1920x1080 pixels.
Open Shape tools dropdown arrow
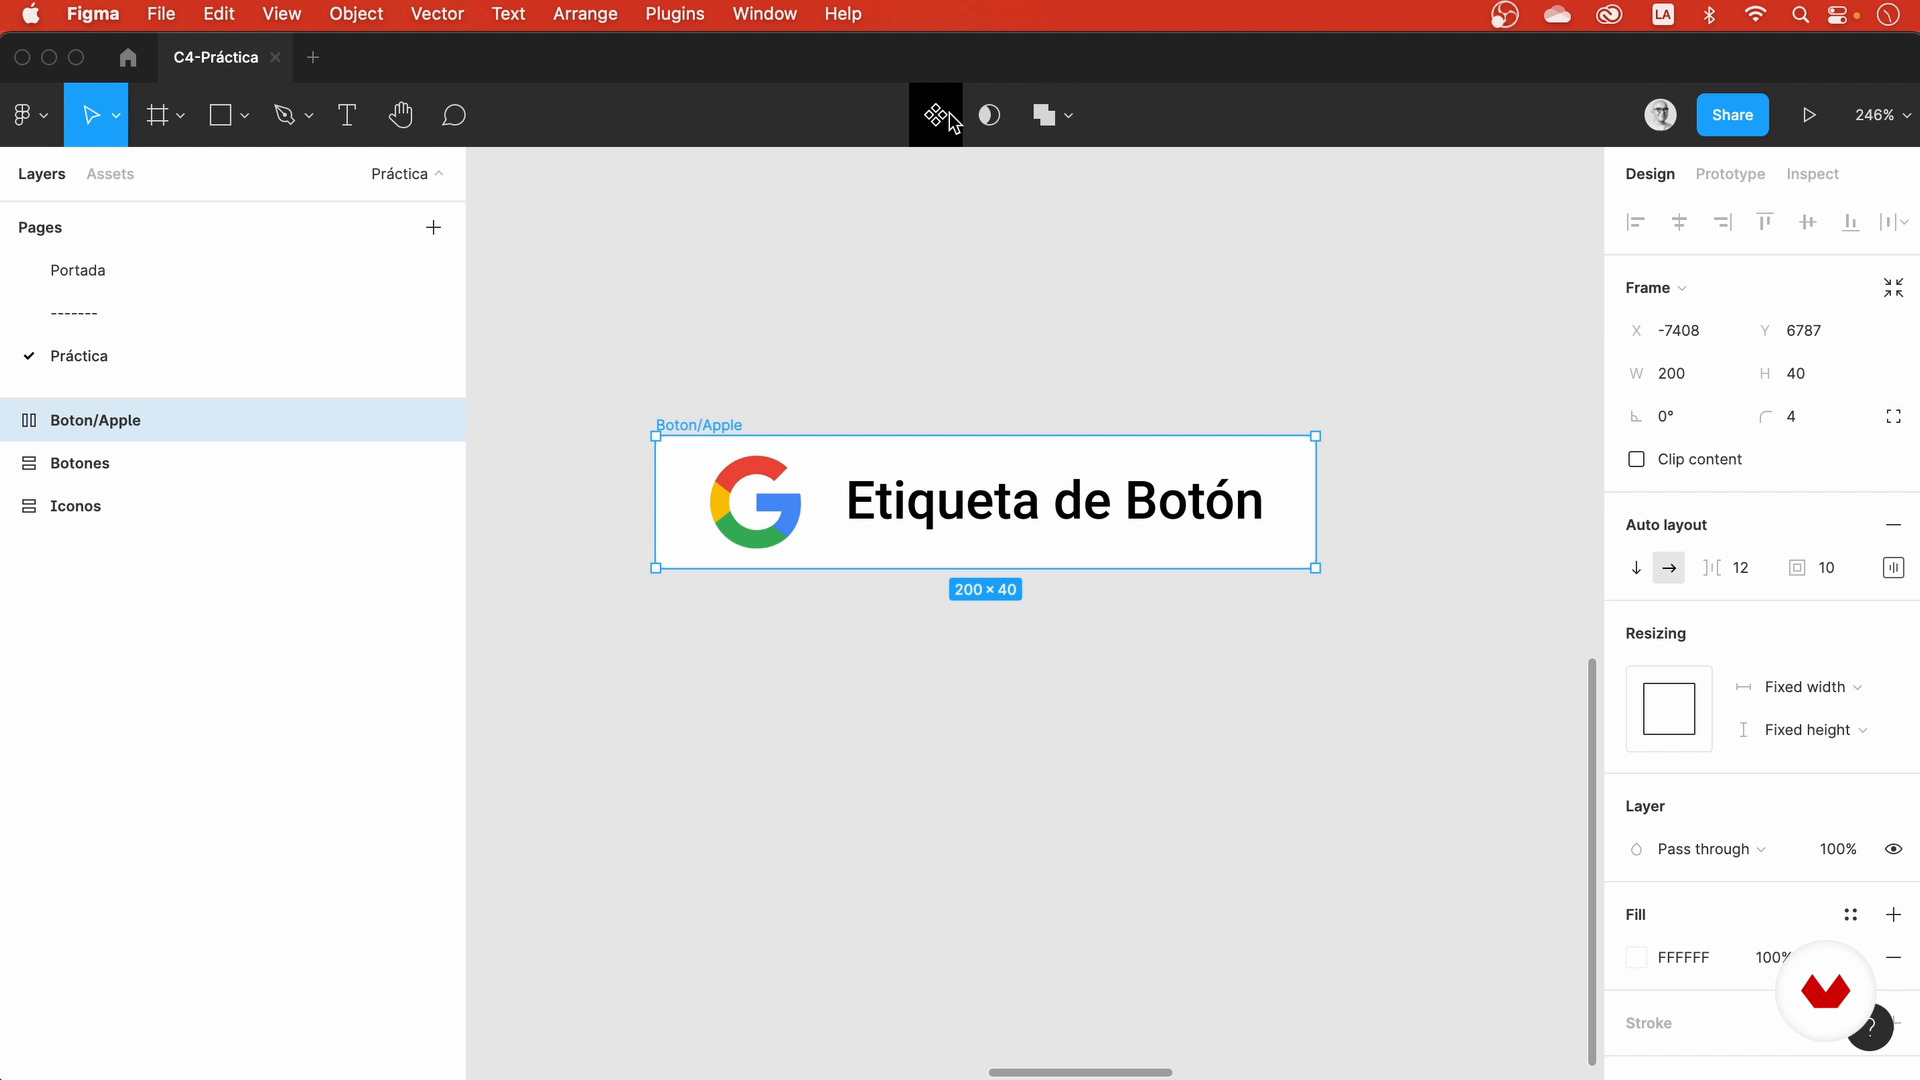245,116
